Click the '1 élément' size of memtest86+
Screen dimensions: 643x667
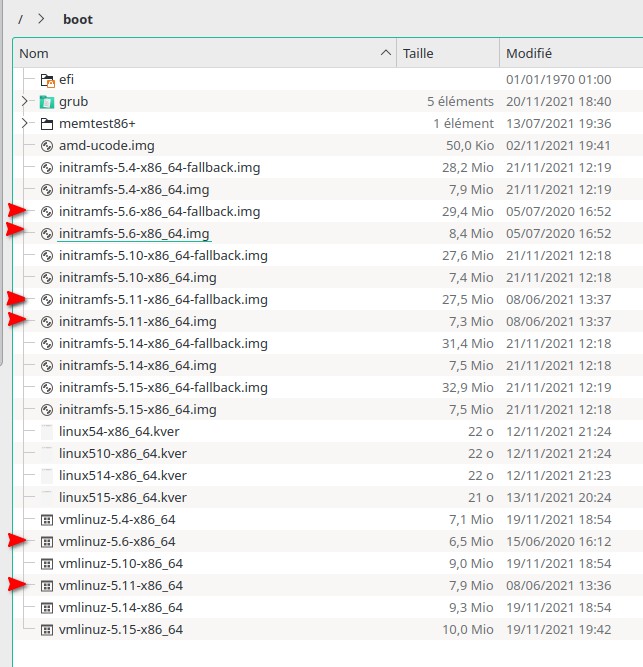pyautogui.click(x=464, y=124)
